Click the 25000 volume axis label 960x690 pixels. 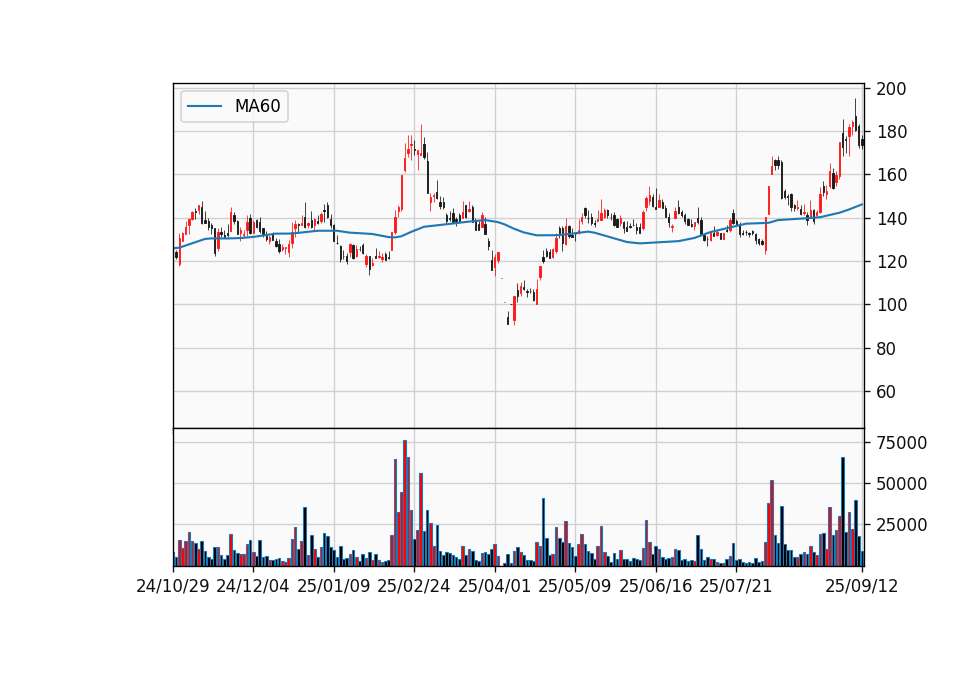click(901, 525)
